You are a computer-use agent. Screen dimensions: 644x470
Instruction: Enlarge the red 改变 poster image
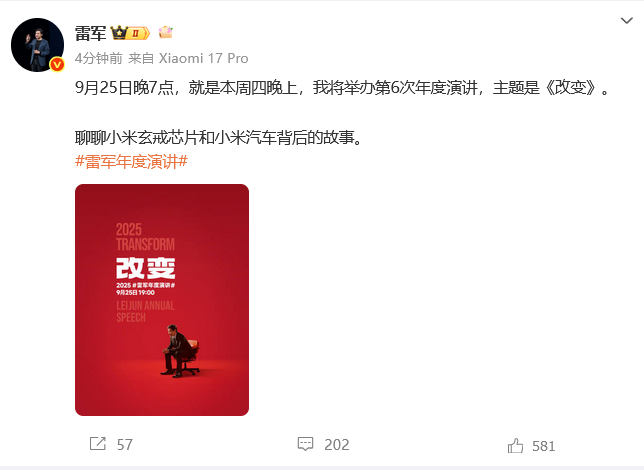pyautogui.click(x=162, y=300)
